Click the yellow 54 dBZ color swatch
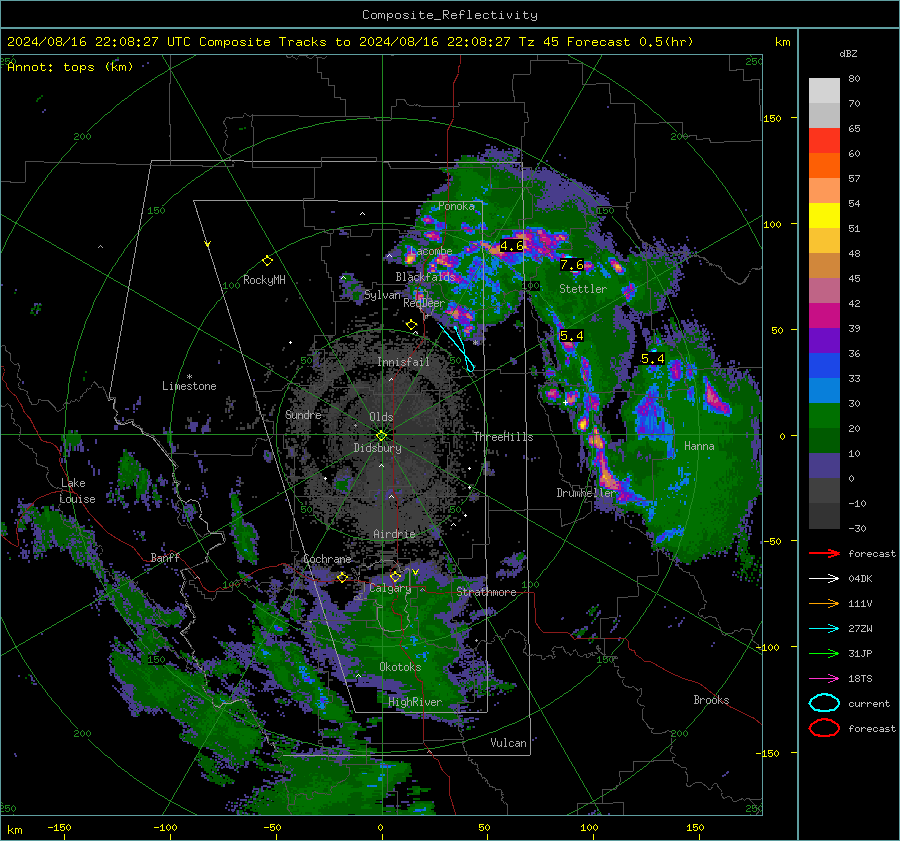This screenshot has height=841, width=900. point(824,216)
